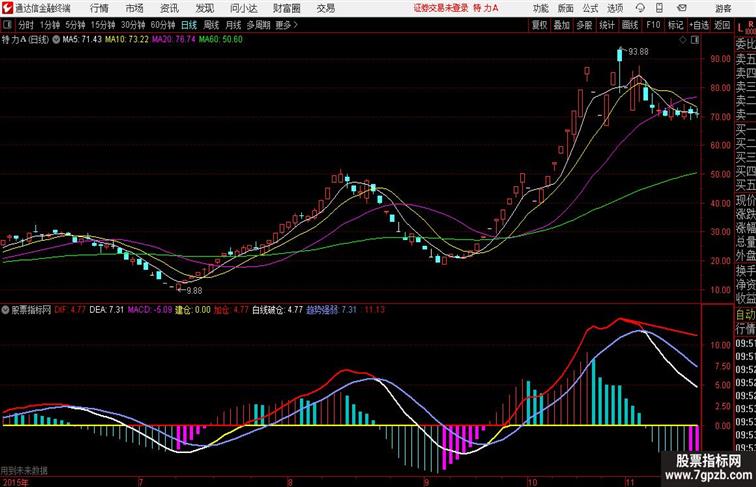Screen dimensions: 756x487
Task: Switch to 1分钟 period
Action: [x=50, y=25]
